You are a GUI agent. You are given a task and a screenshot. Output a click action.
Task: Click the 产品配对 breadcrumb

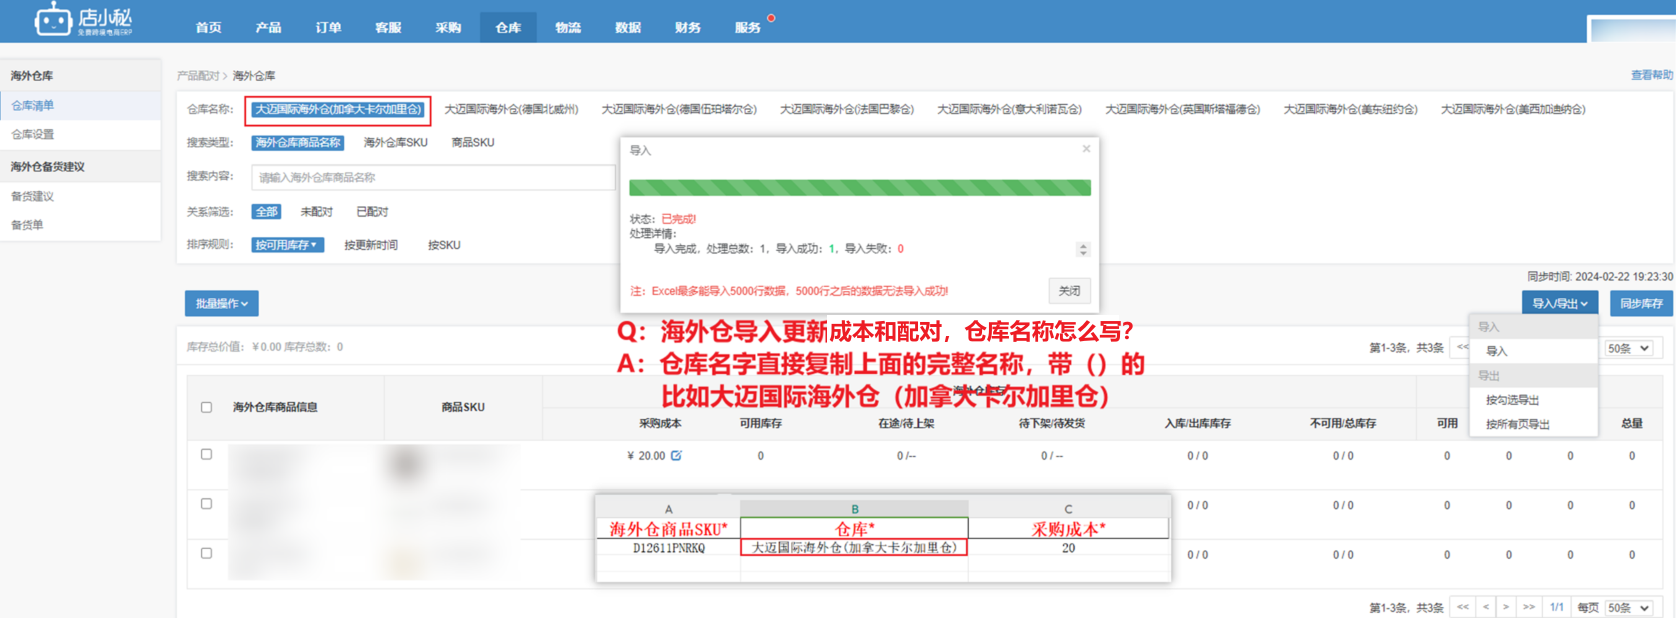point(197,75)
